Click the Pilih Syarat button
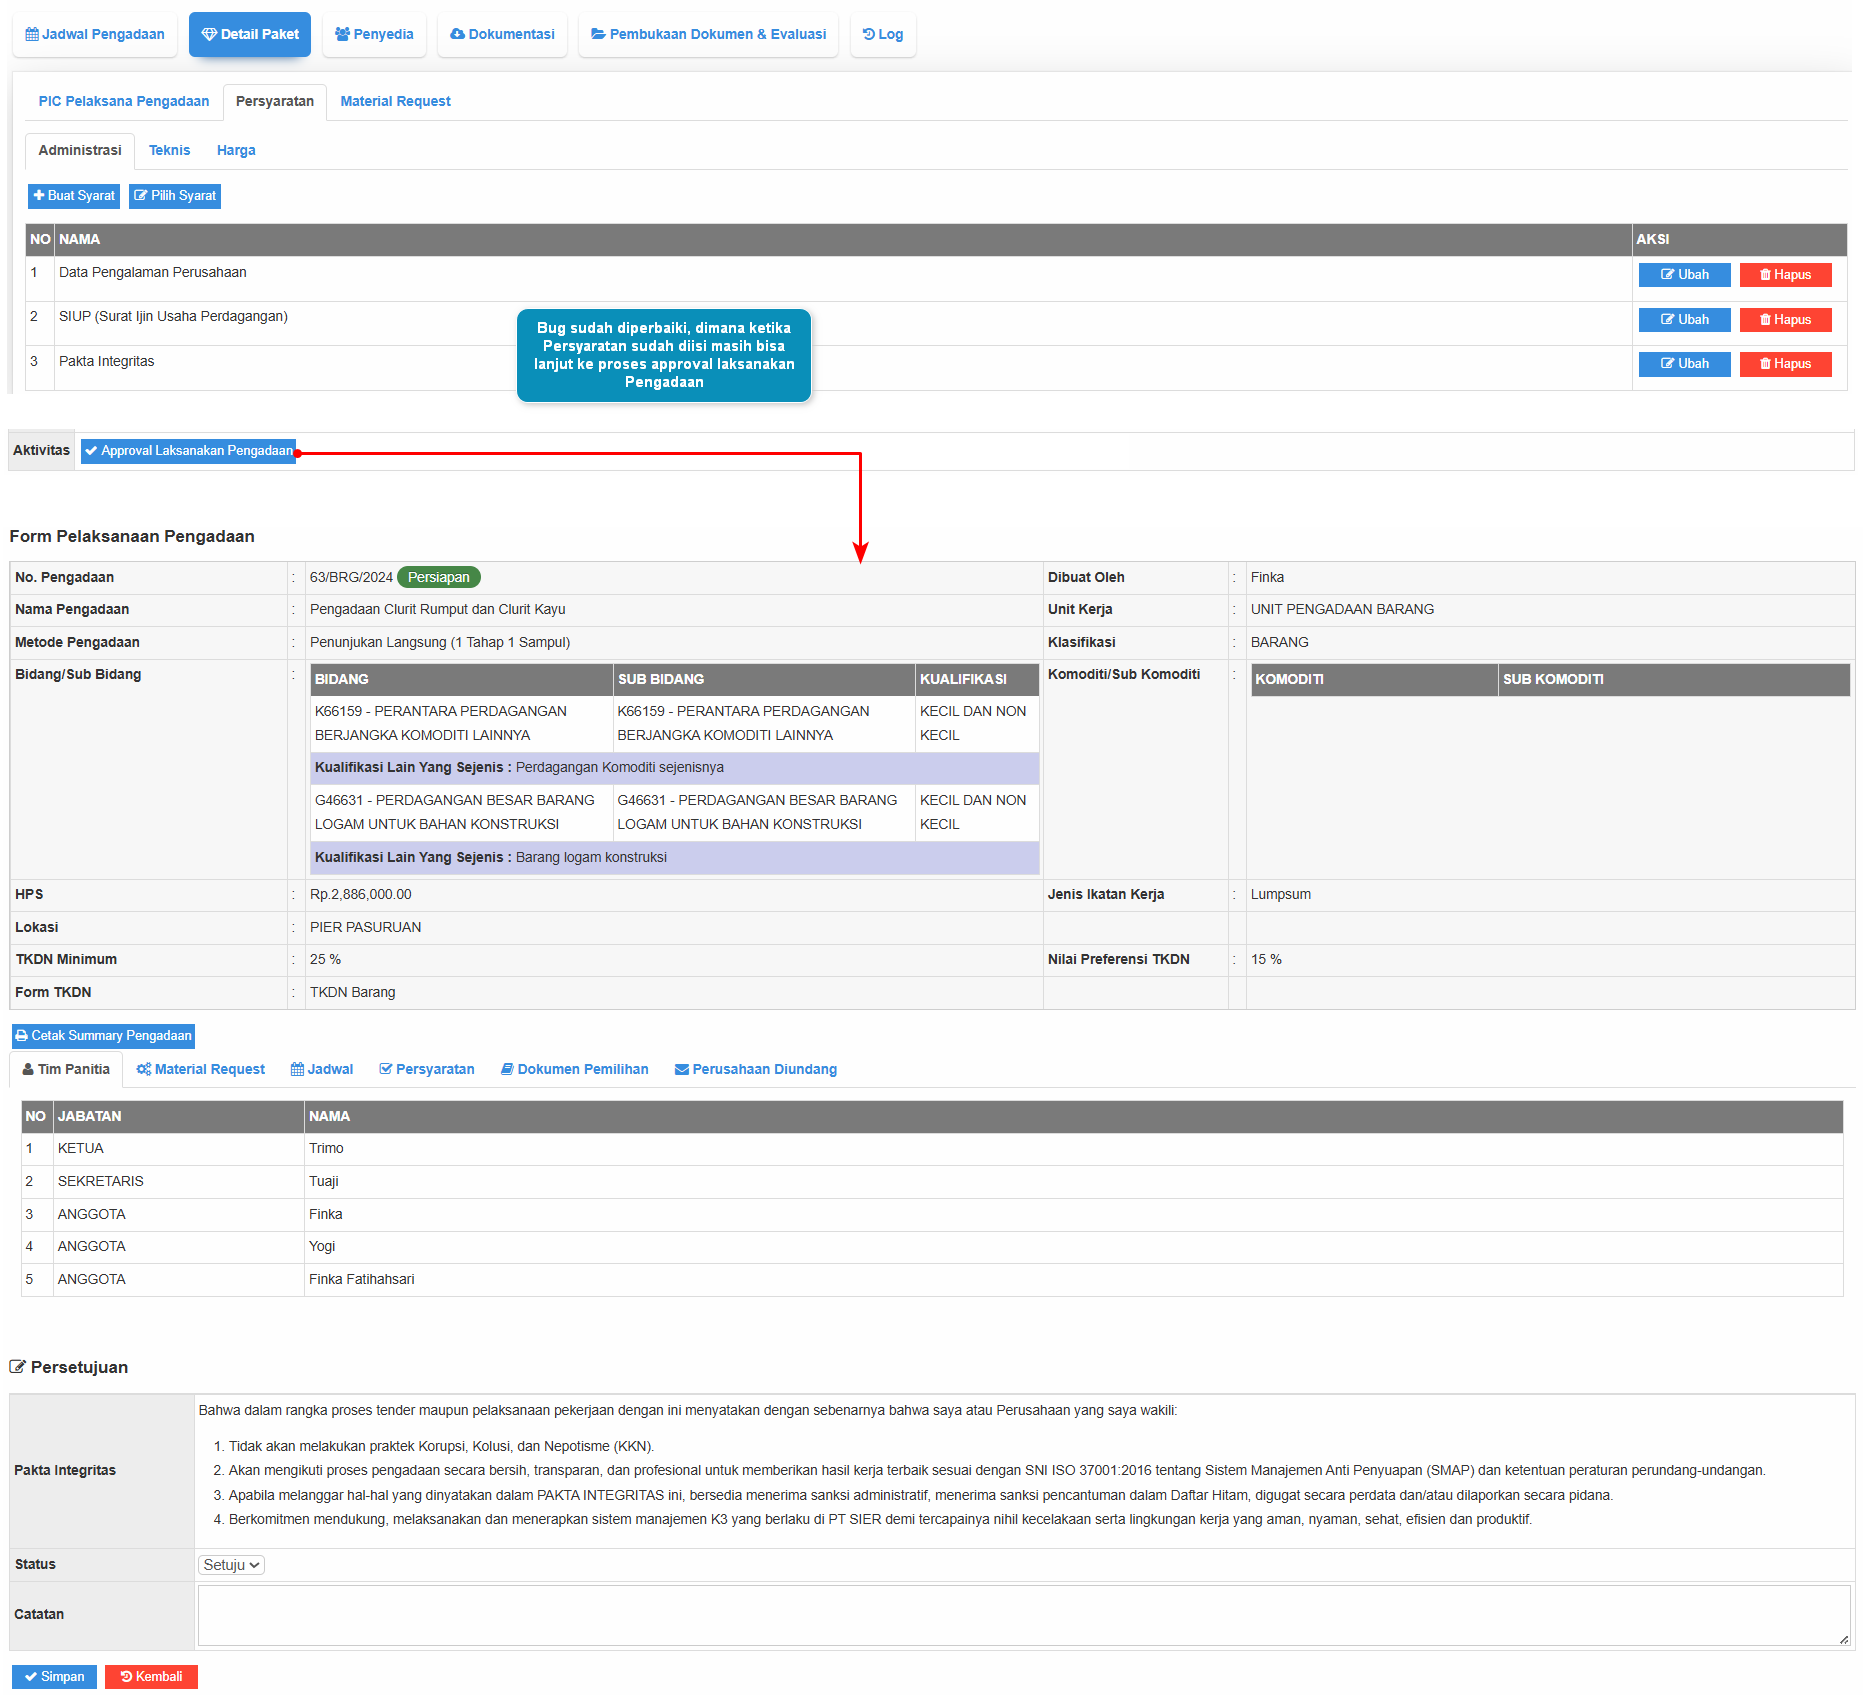Image resolution: width=1863 pixels, height=1701 pixels. point(175,196)
